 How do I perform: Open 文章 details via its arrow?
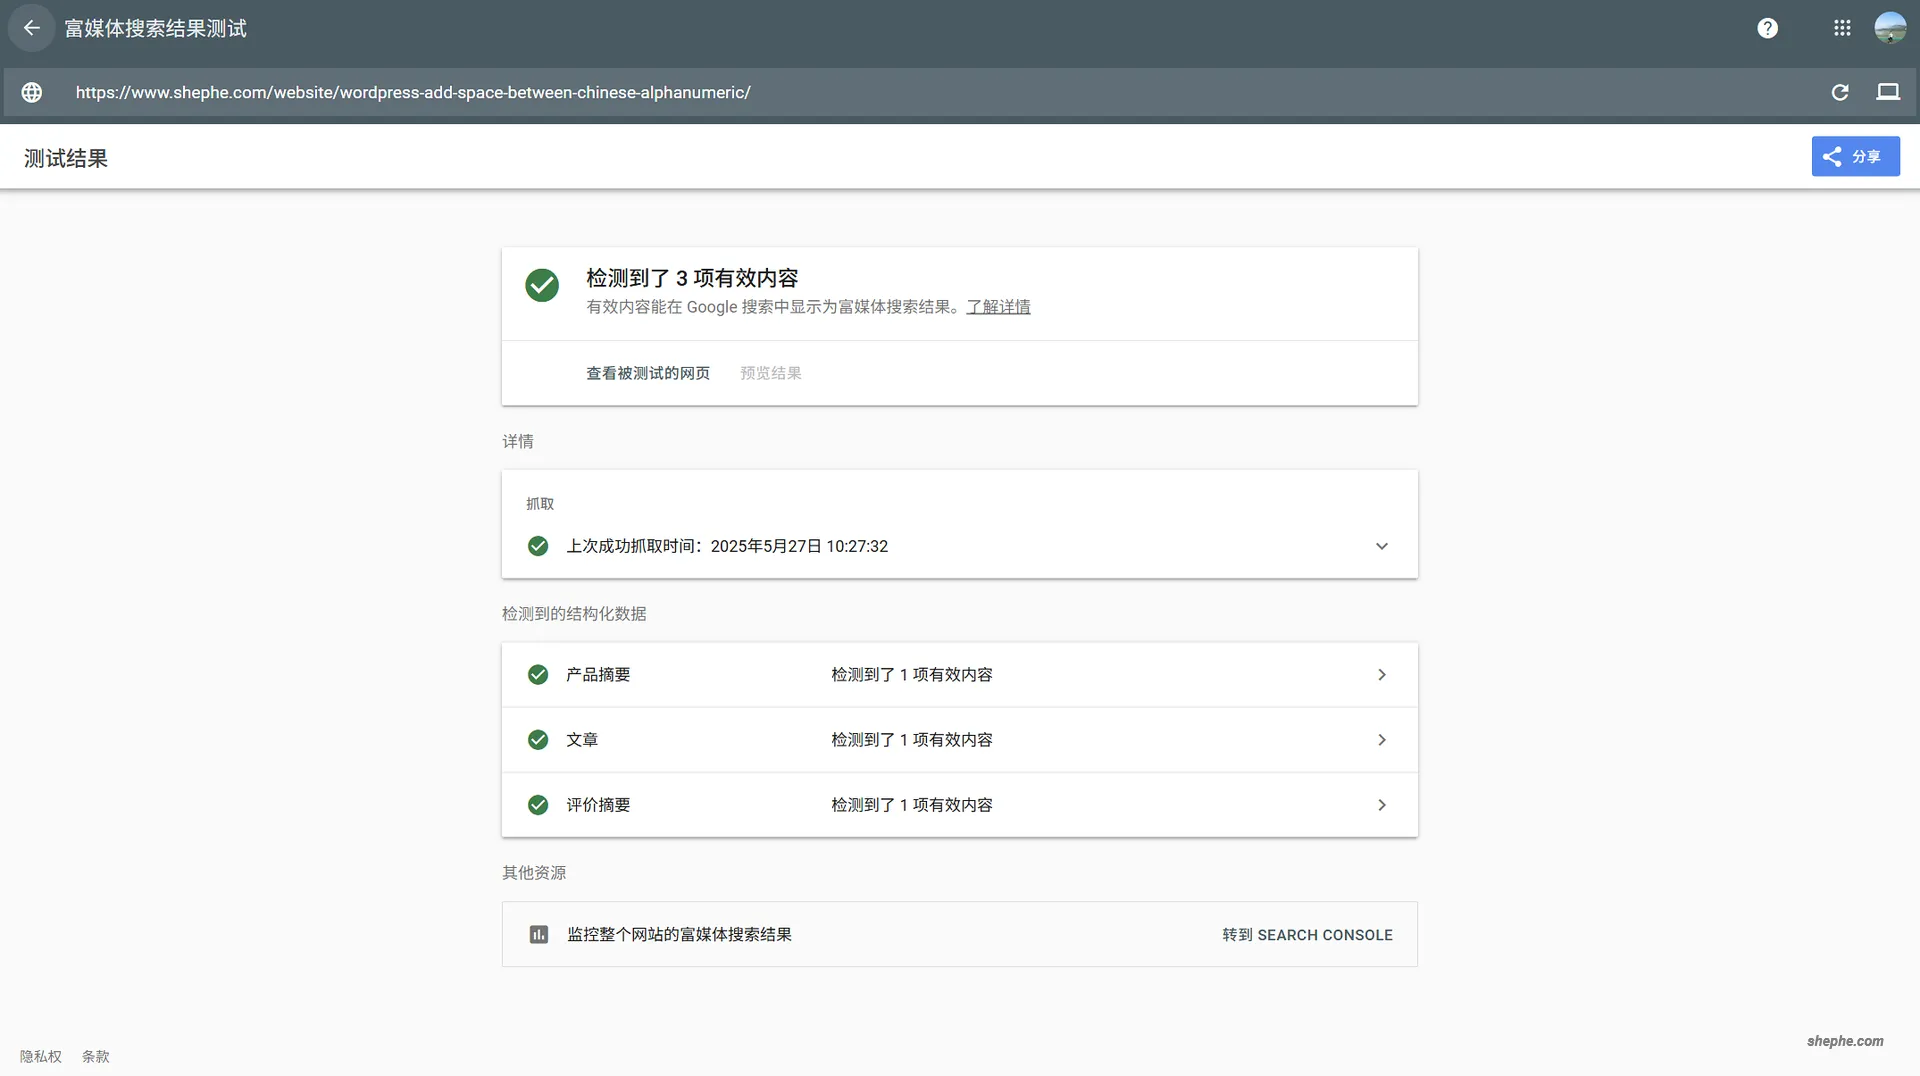[x=1382, y=740]
